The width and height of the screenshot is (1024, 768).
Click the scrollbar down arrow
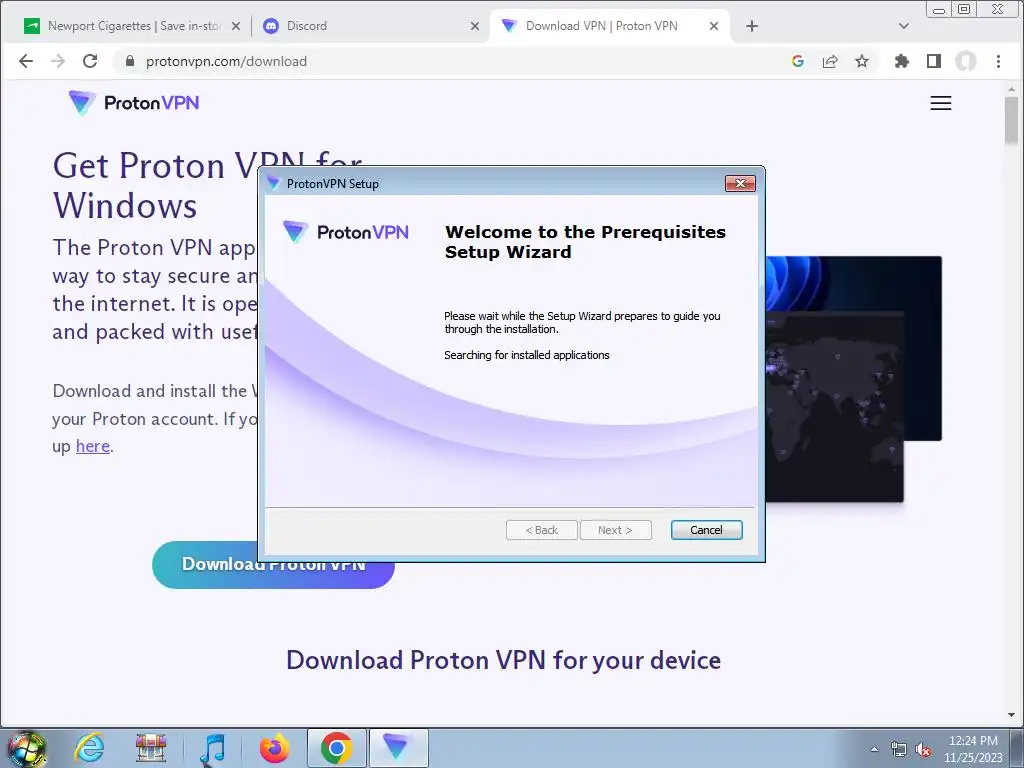coord(1011,715)
